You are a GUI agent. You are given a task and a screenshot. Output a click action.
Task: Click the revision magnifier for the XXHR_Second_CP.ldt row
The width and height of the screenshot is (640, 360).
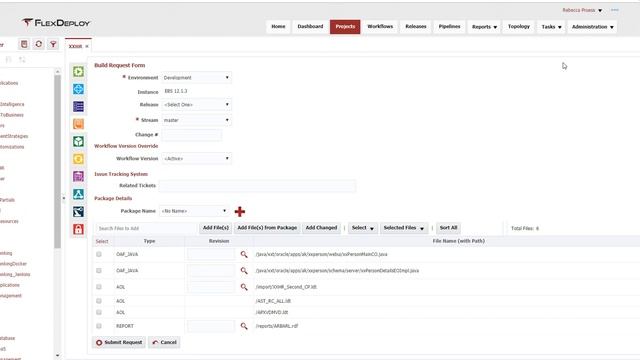tap(244, 287)
